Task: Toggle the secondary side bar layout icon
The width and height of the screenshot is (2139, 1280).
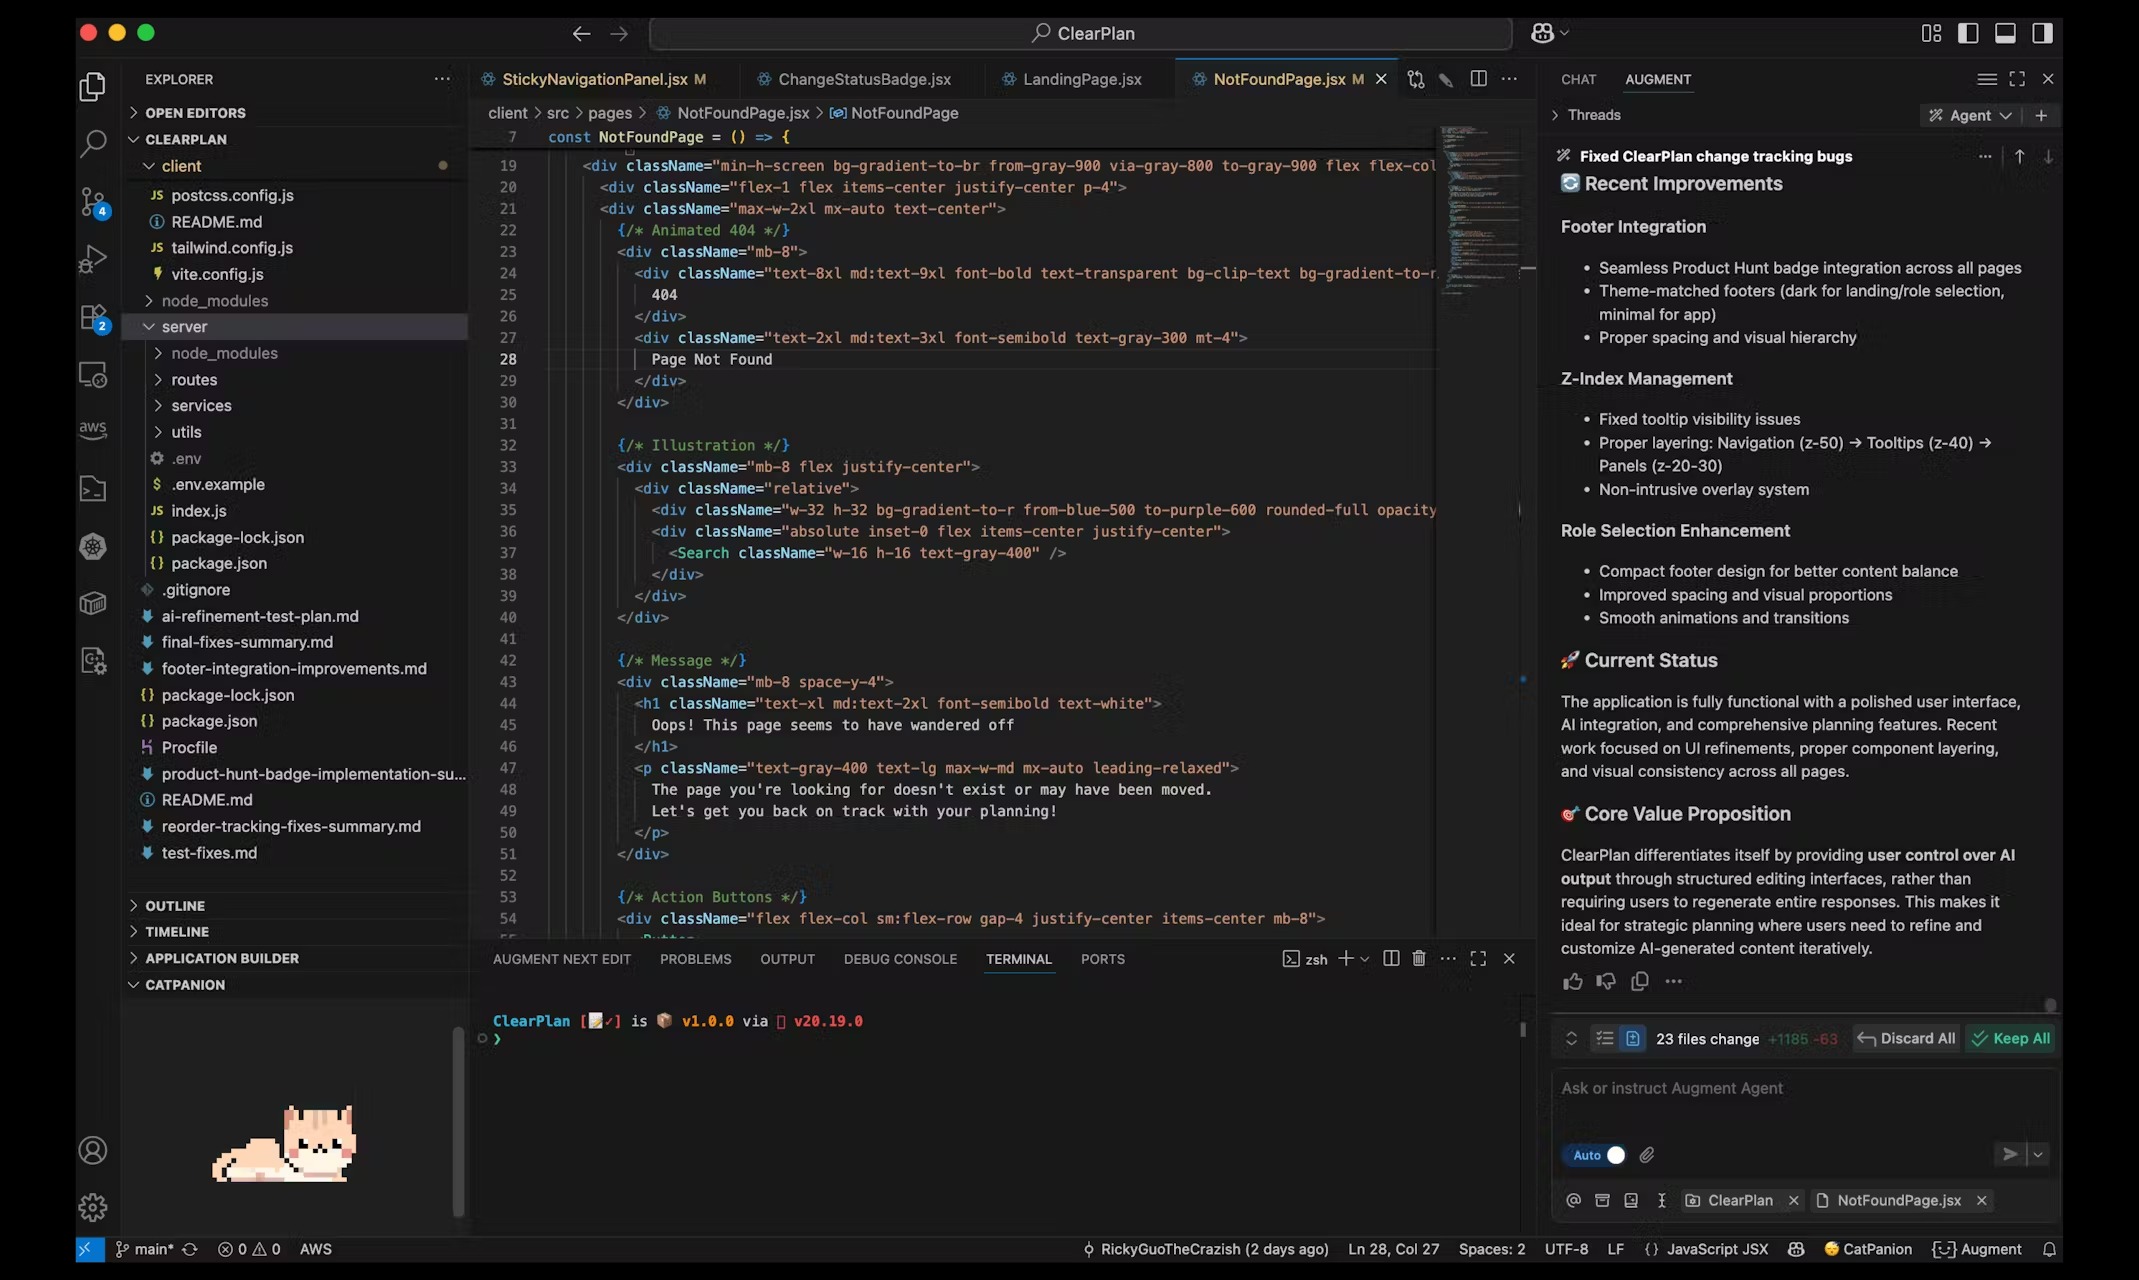Action: [x=2042, y=33]
